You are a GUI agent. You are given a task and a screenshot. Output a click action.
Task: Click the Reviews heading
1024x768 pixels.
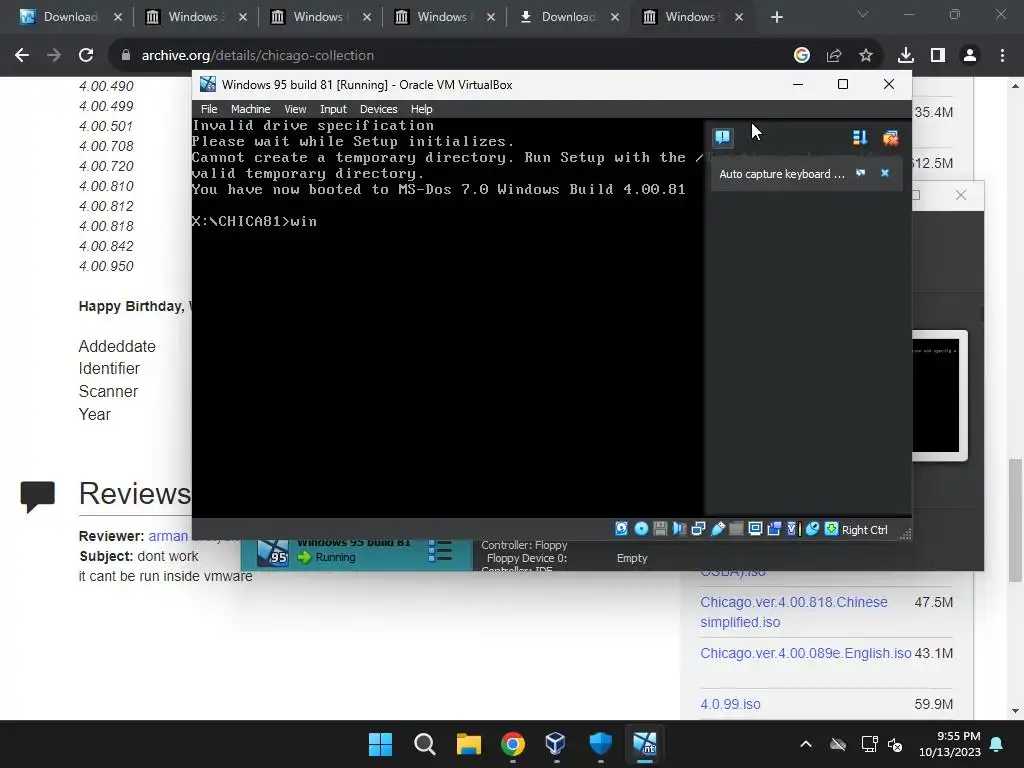coord(135,494)
